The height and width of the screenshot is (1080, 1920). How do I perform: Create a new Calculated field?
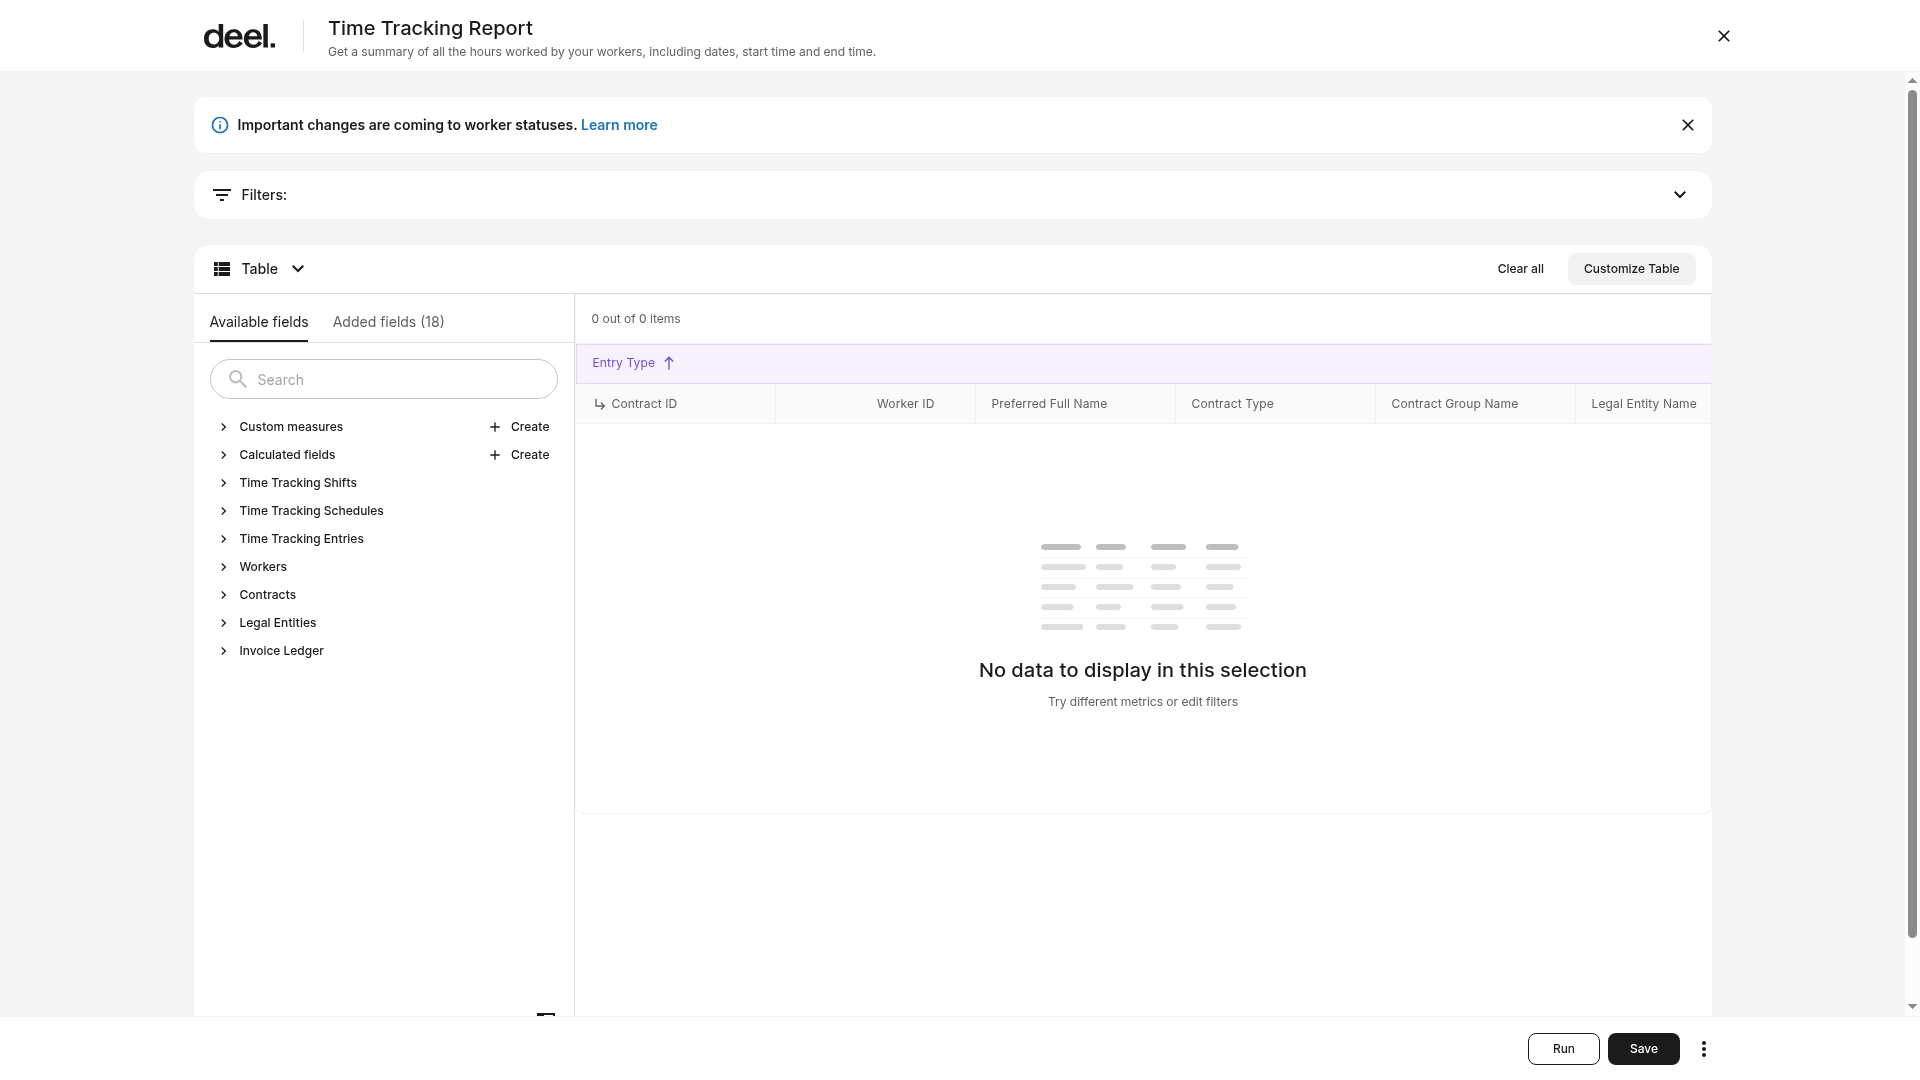(519, 455)
